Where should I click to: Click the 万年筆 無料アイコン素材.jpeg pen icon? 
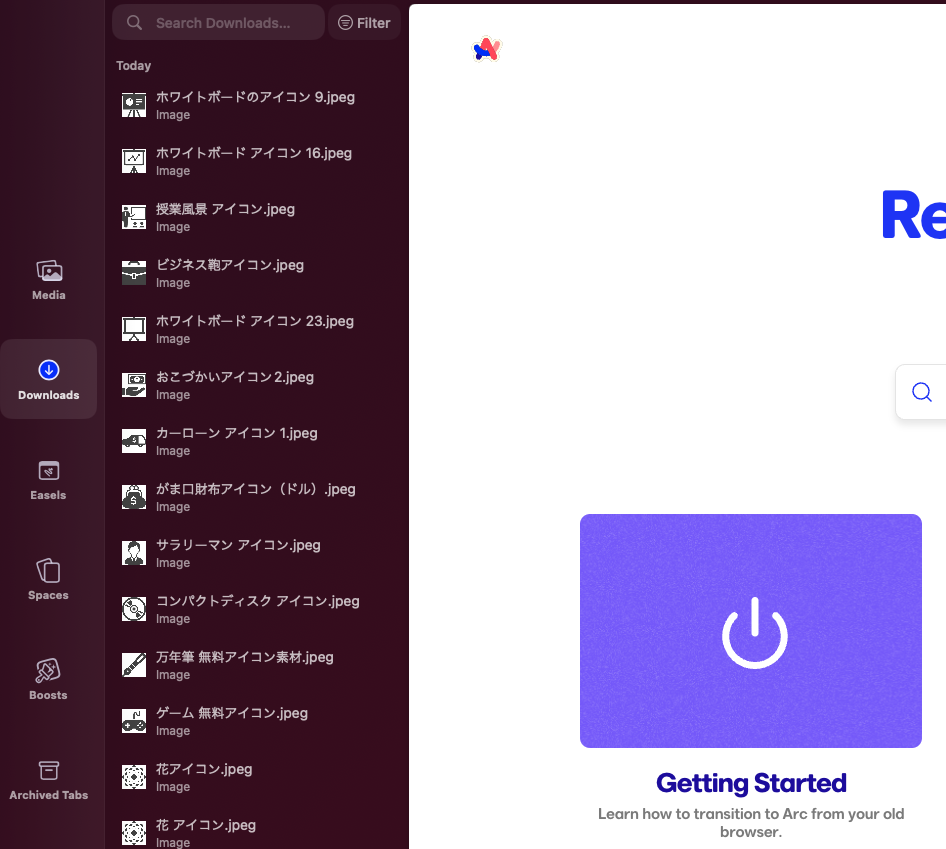click(134, 666)
